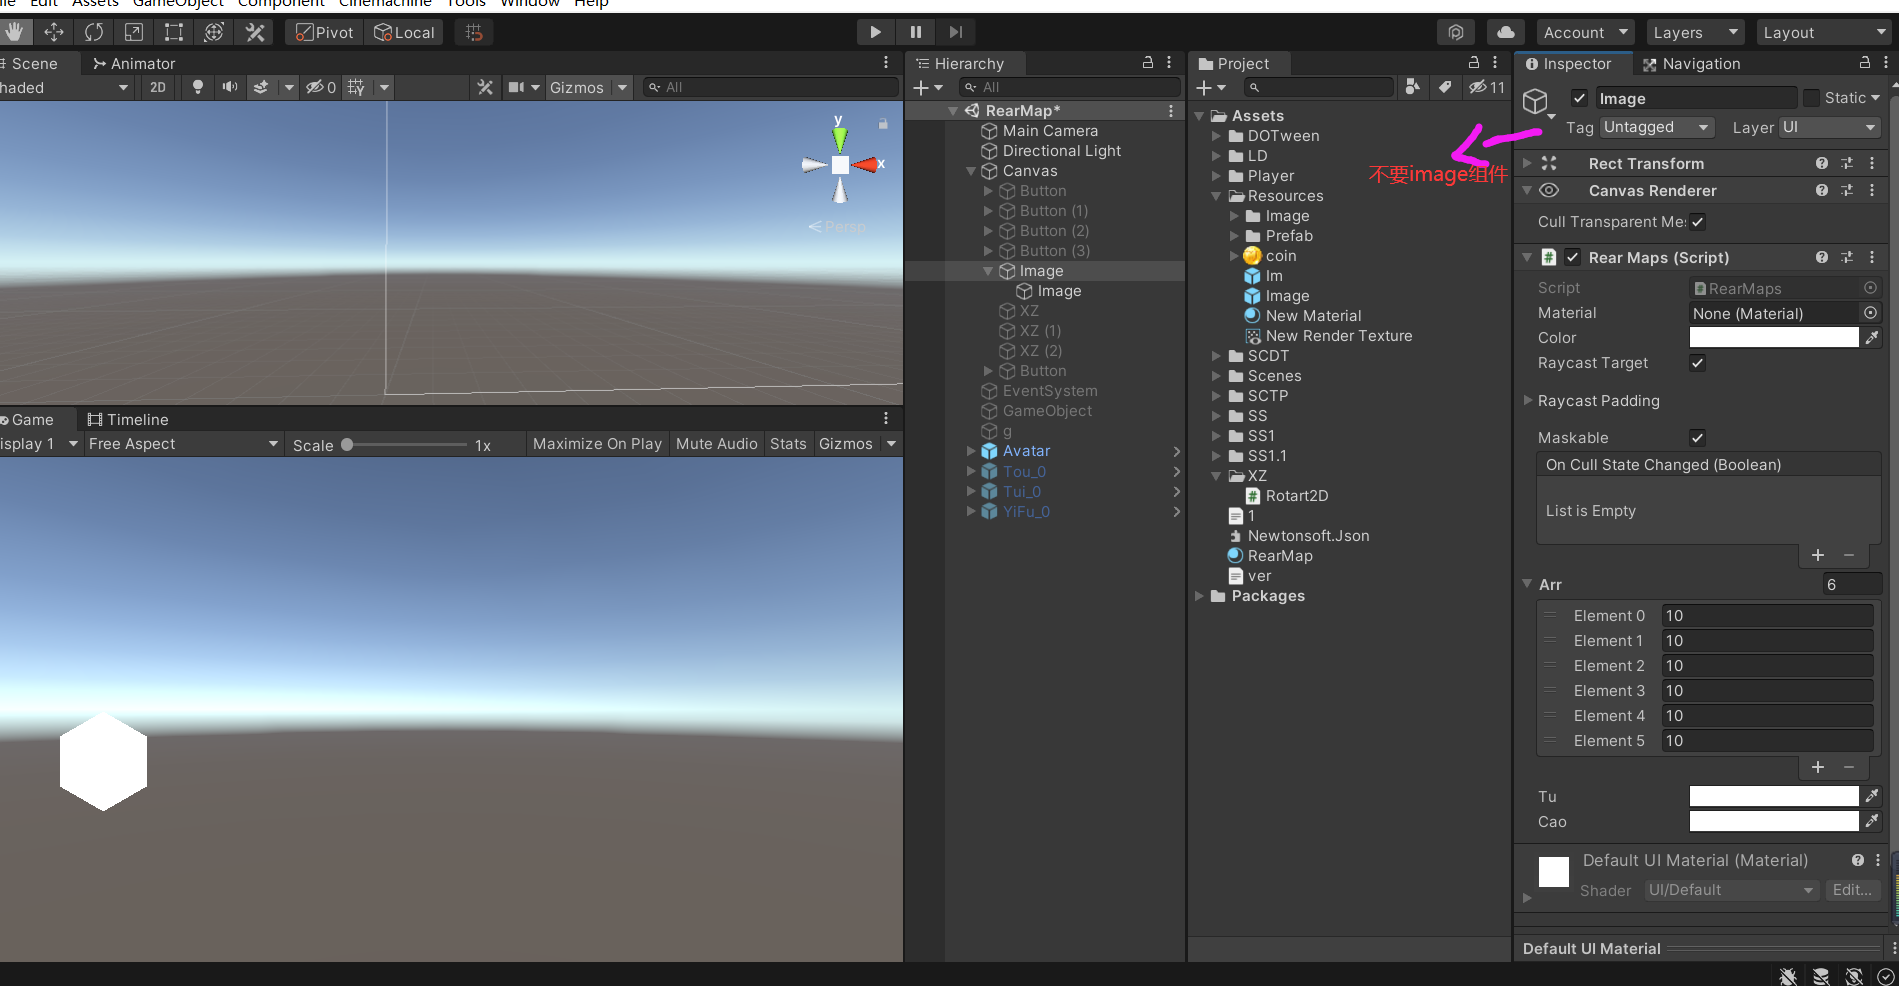Toggle scene lighting bulb icon
1899x986 pixels.
(x=198, y=88)
